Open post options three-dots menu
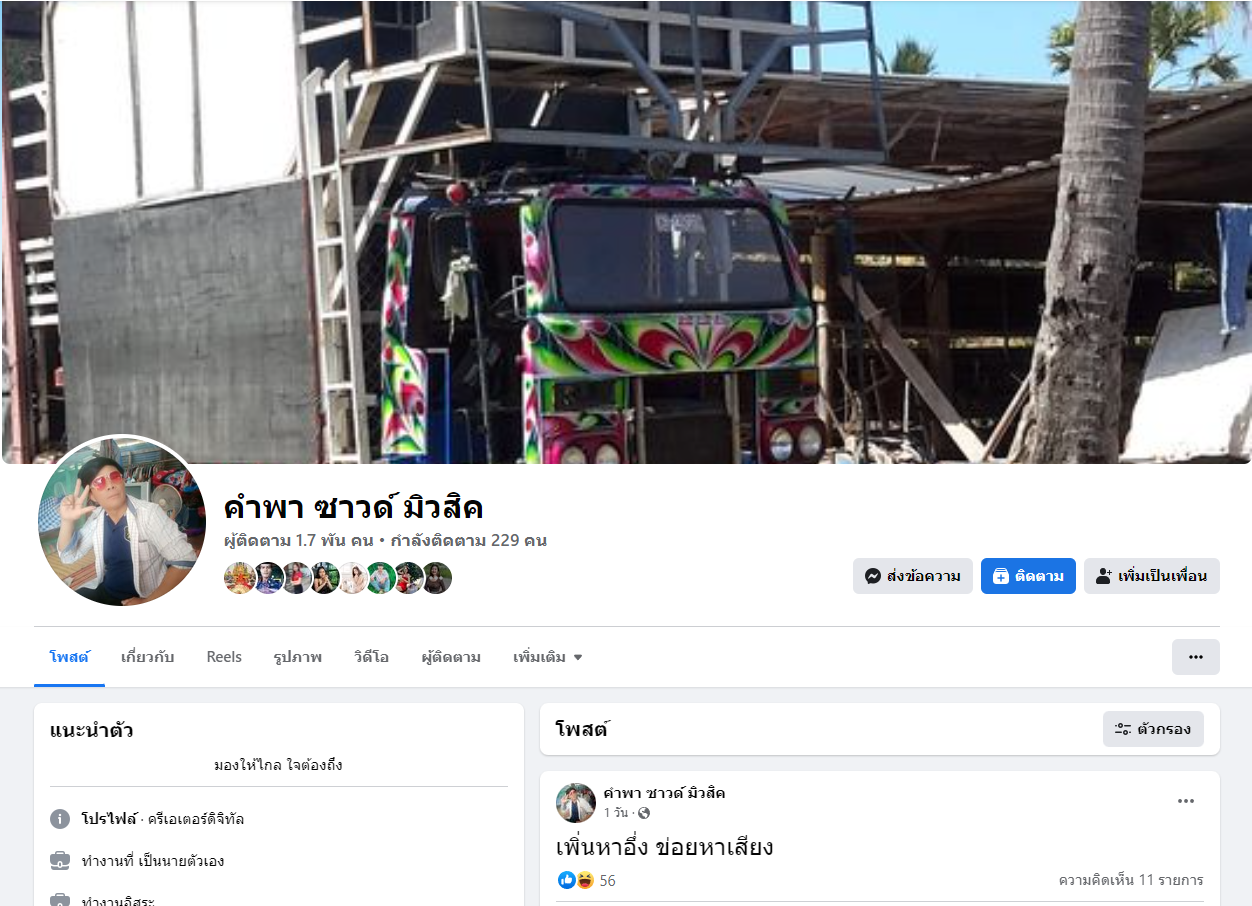 pyautogui.click(x=1186, y=801)
